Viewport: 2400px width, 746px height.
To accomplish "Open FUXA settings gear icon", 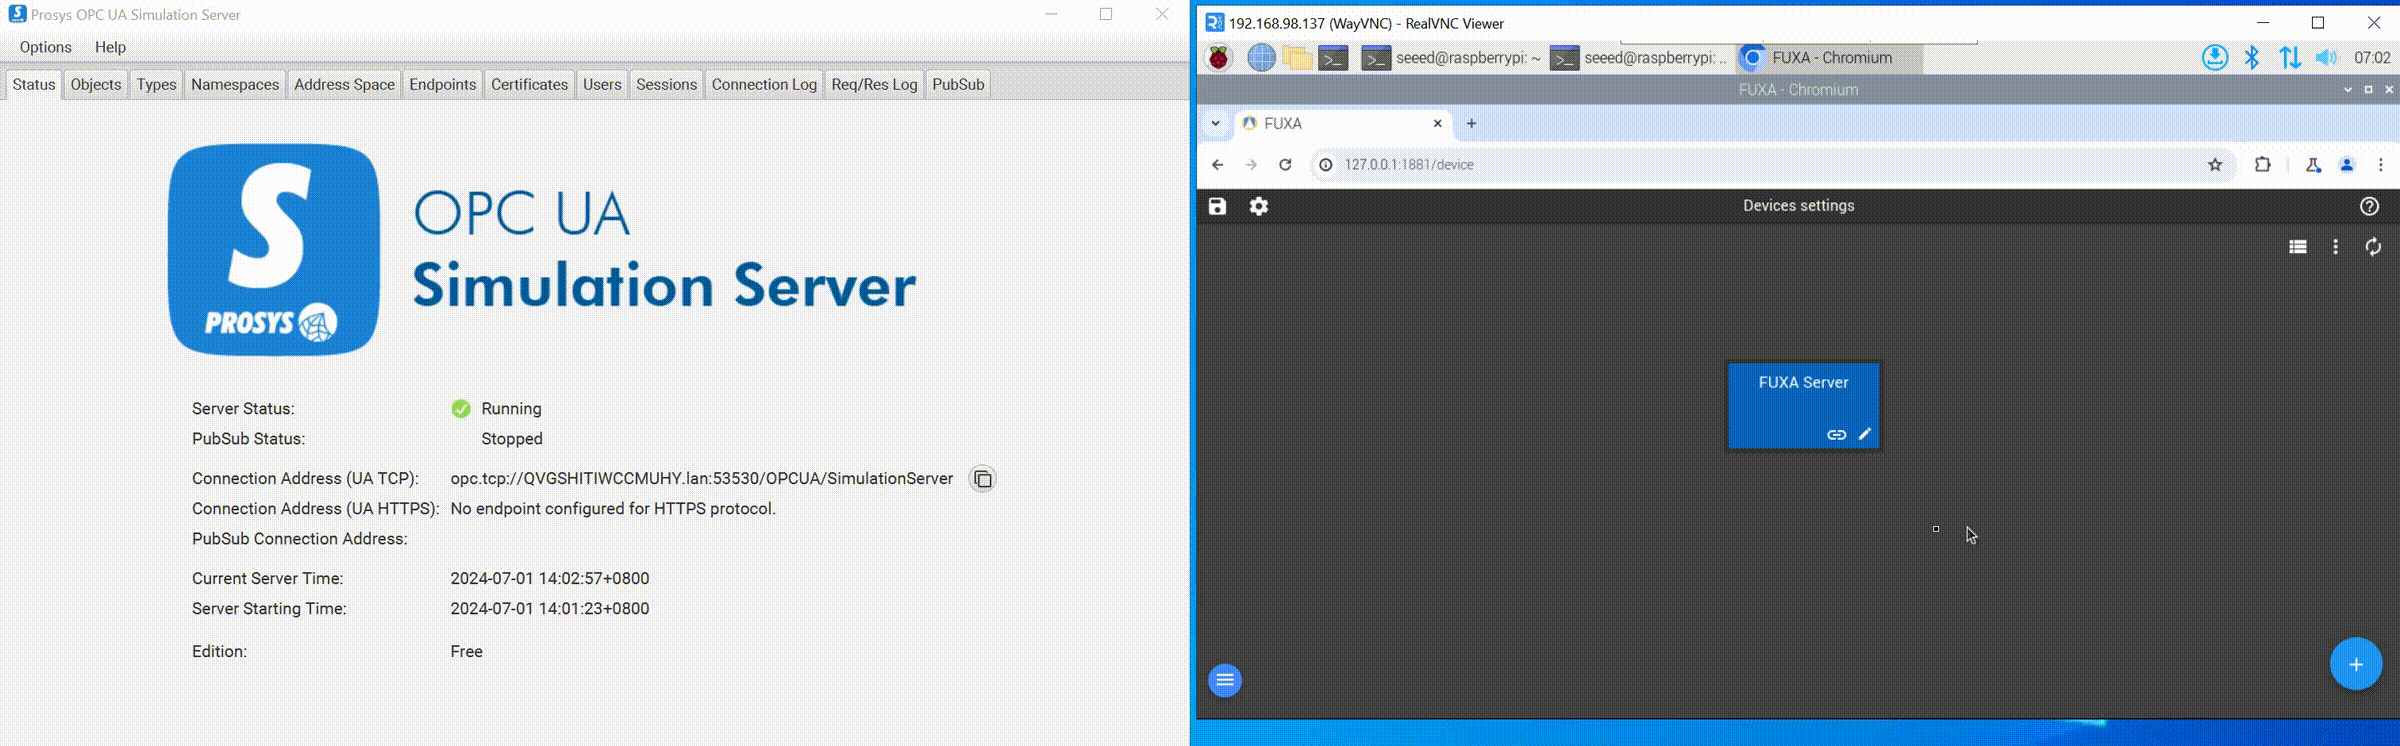I will tap(1259, 206).
